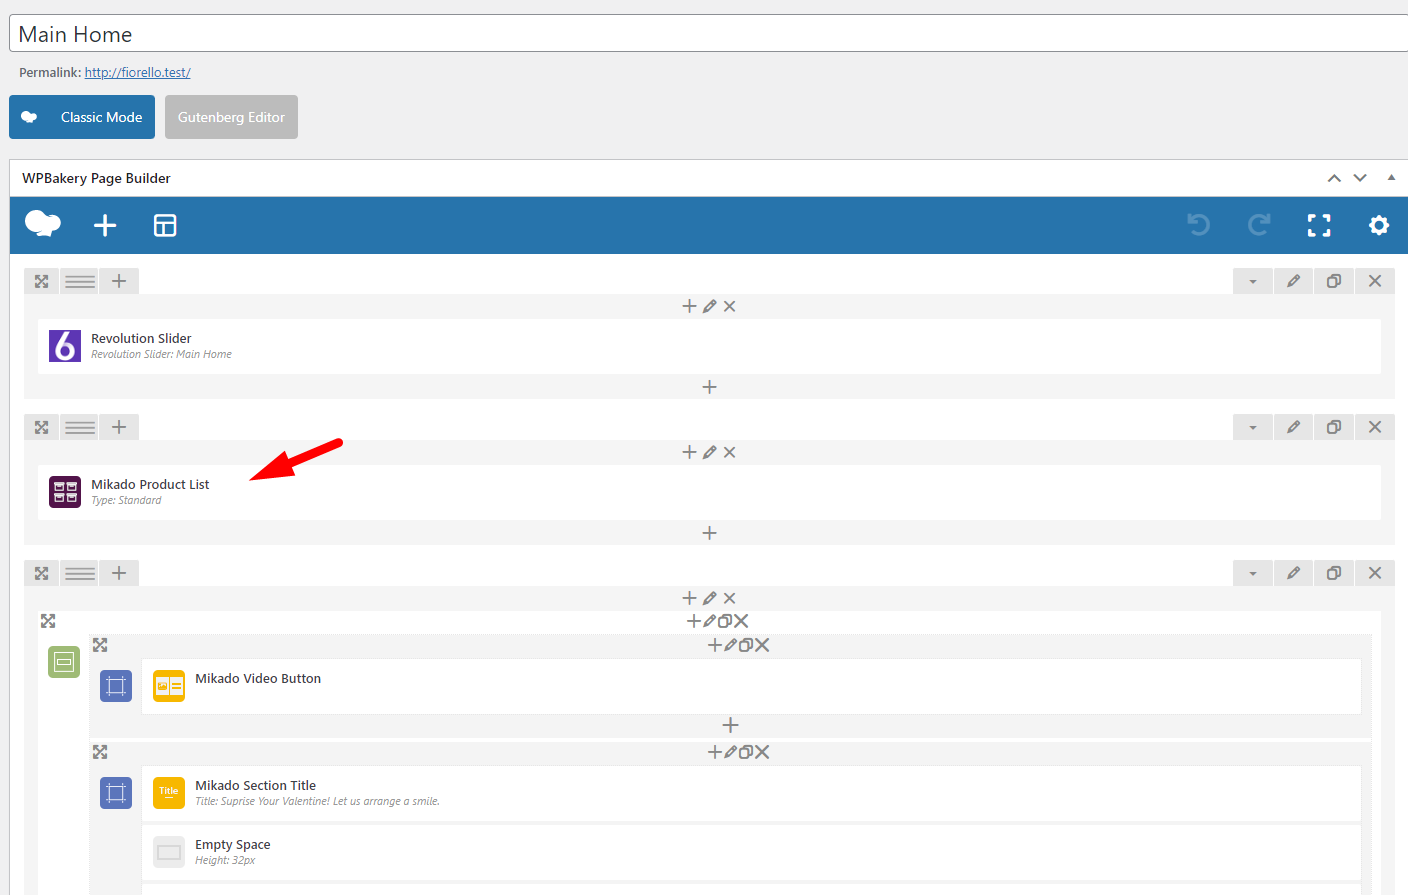Open the page builder settings gear
Image resolution: width=1408 pixels, height=895 pixels.
[1379, 225]
